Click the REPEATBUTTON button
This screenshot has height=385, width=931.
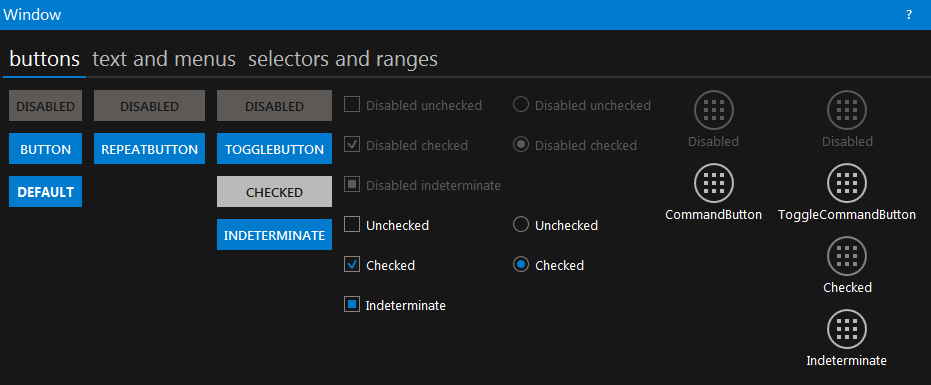149,149
